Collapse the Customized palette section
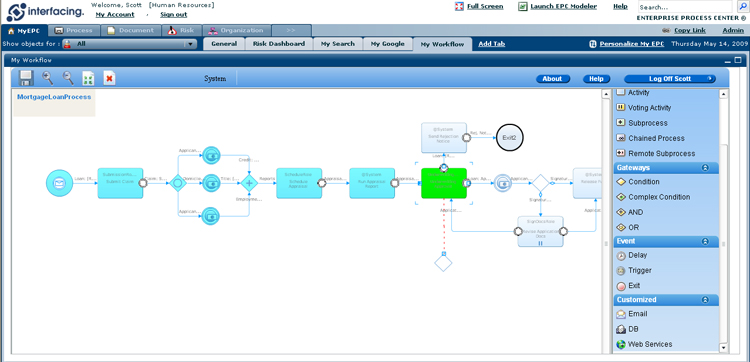Screen dimensions: 750x362 click(x=705, y=300)
